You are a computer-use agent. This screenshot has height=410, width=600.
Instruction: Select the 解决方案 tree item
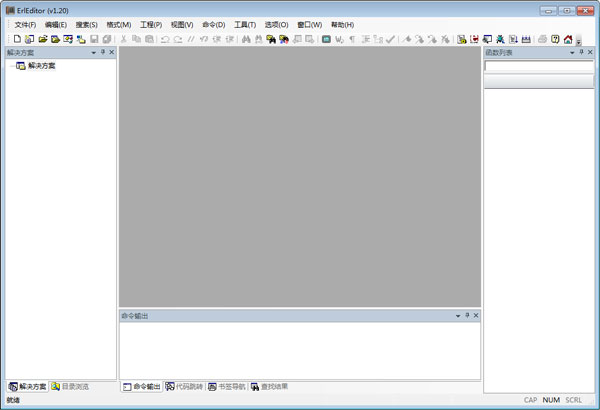click(x=42, y=66)
